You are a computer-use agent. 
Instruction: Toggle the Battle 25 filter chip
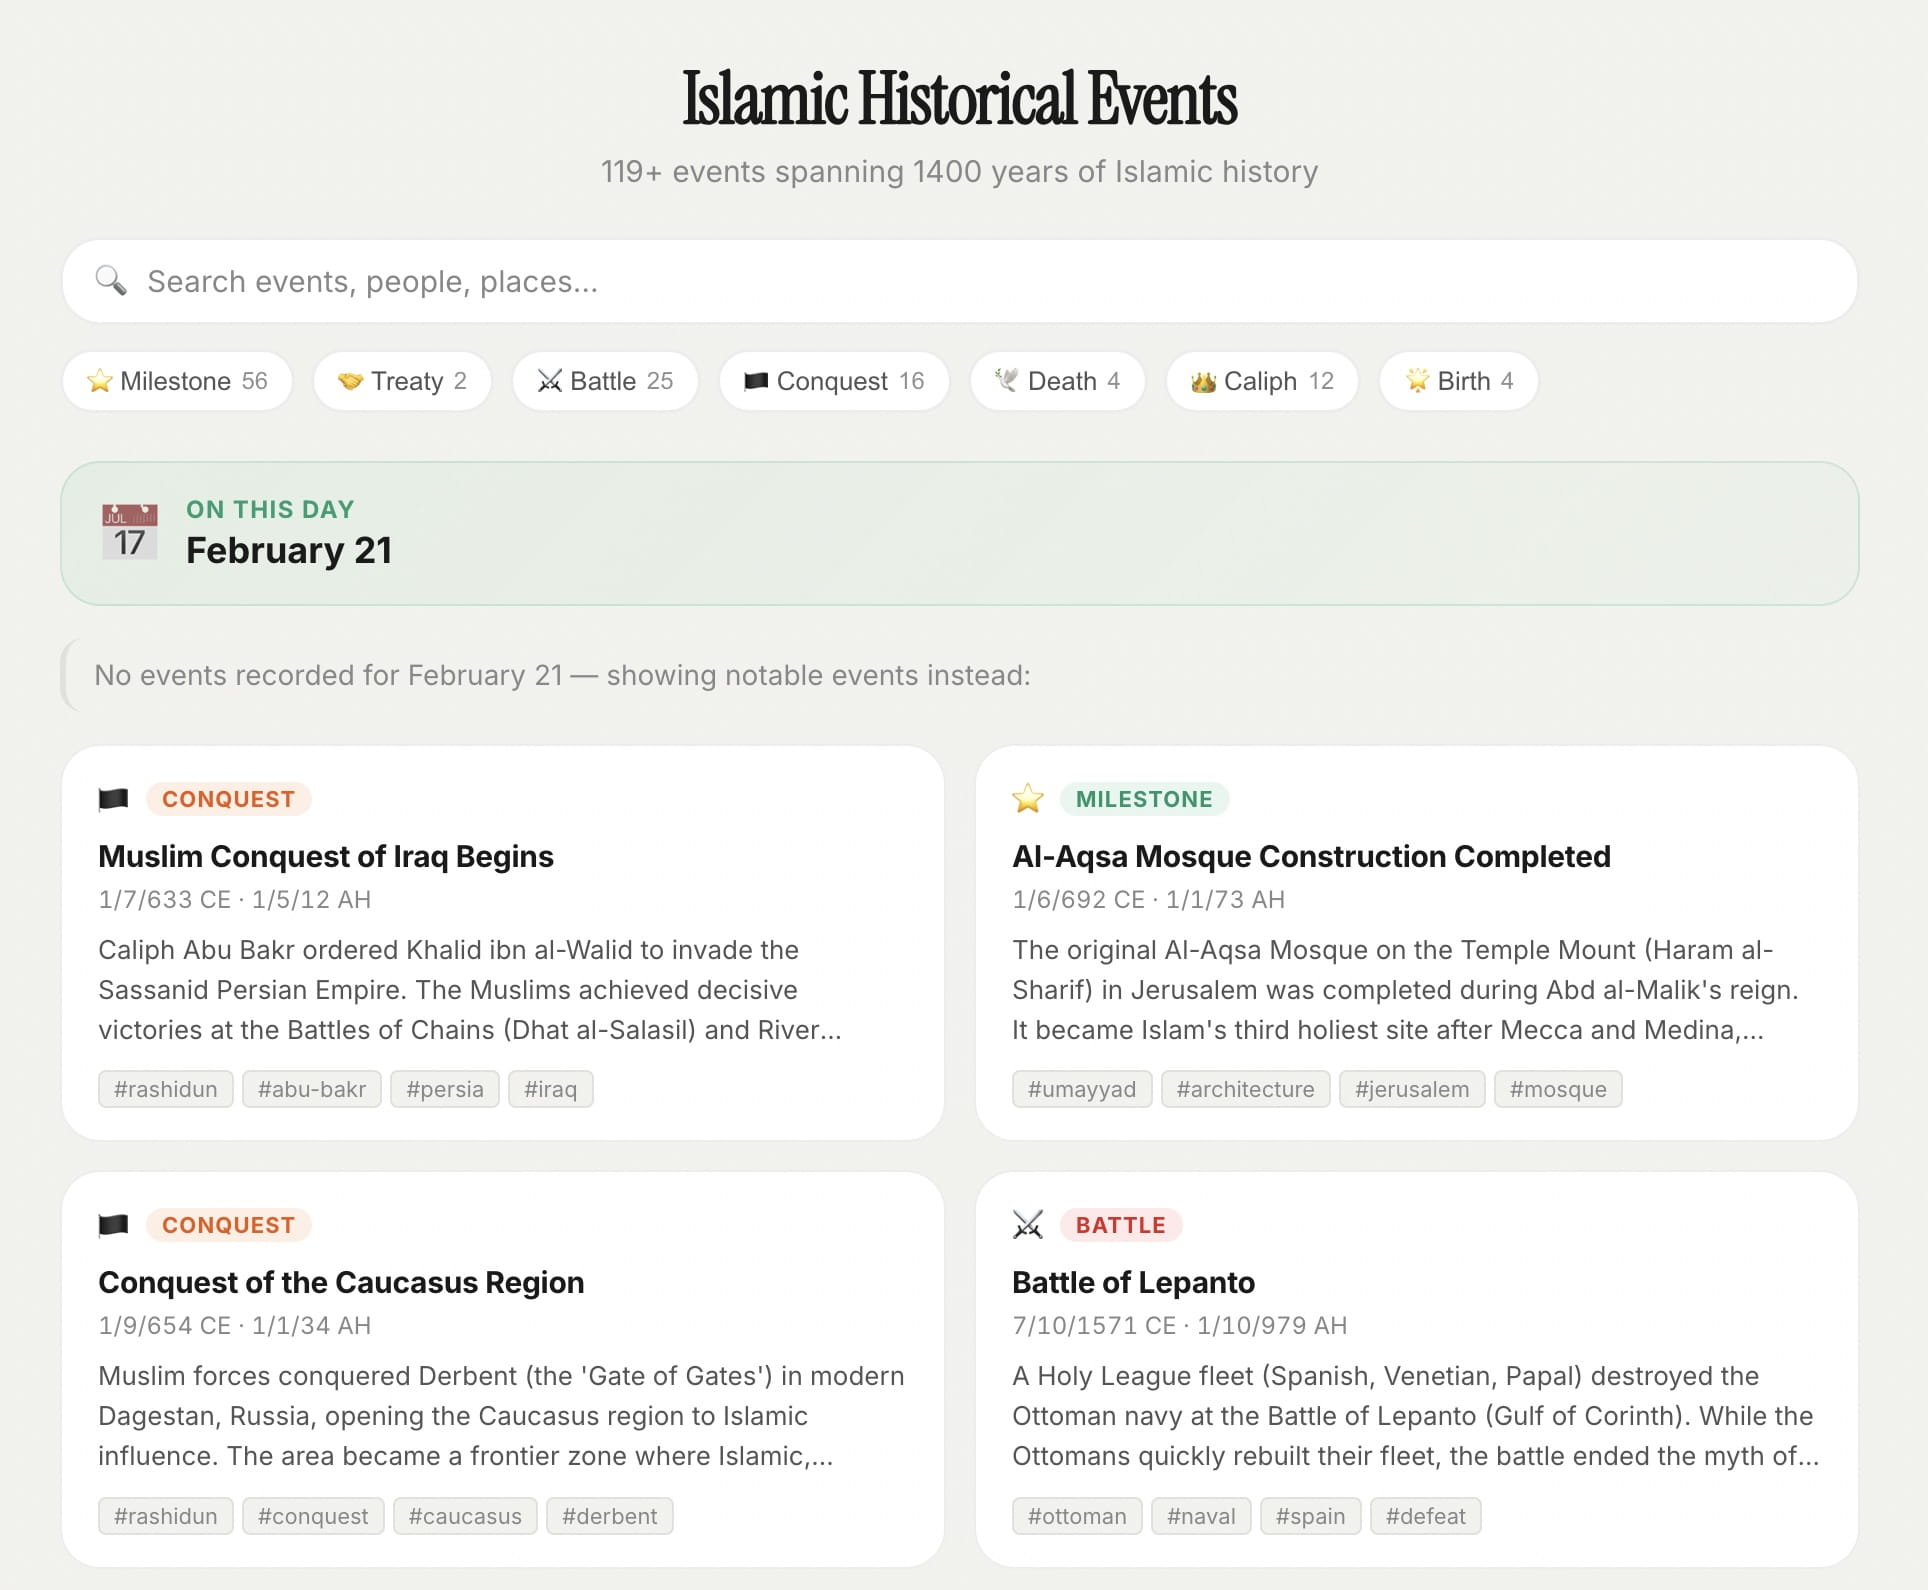click(605, 381)
